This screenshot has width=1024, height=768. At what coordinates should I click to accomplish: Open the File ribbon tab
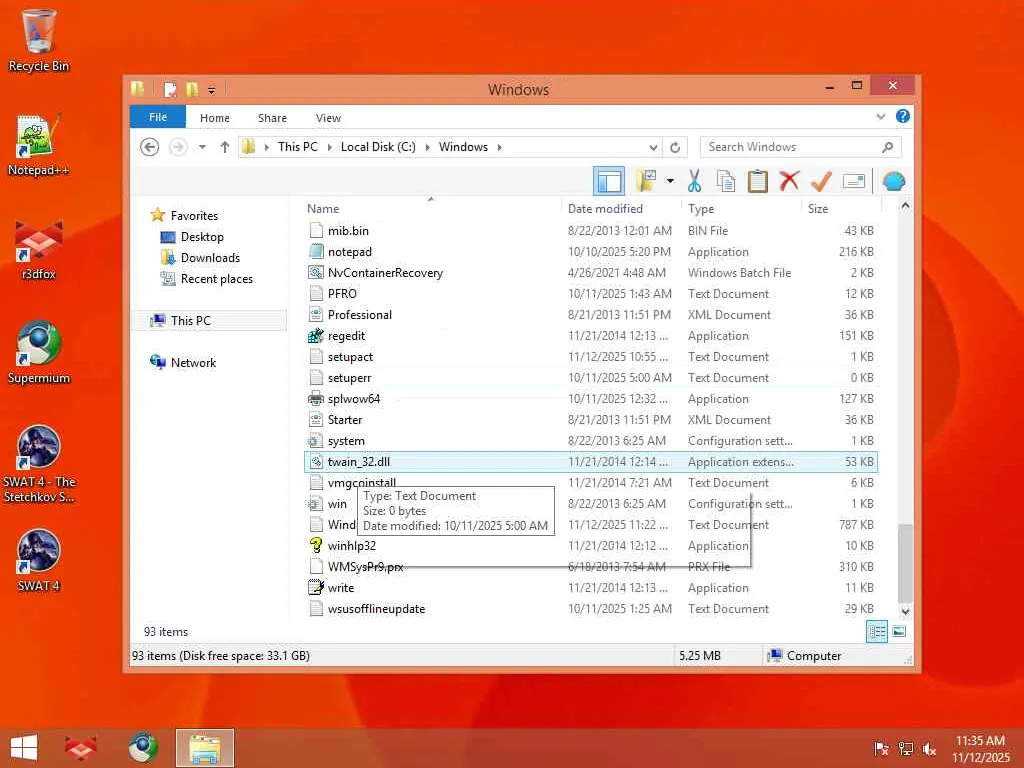(x=158, y=117)
